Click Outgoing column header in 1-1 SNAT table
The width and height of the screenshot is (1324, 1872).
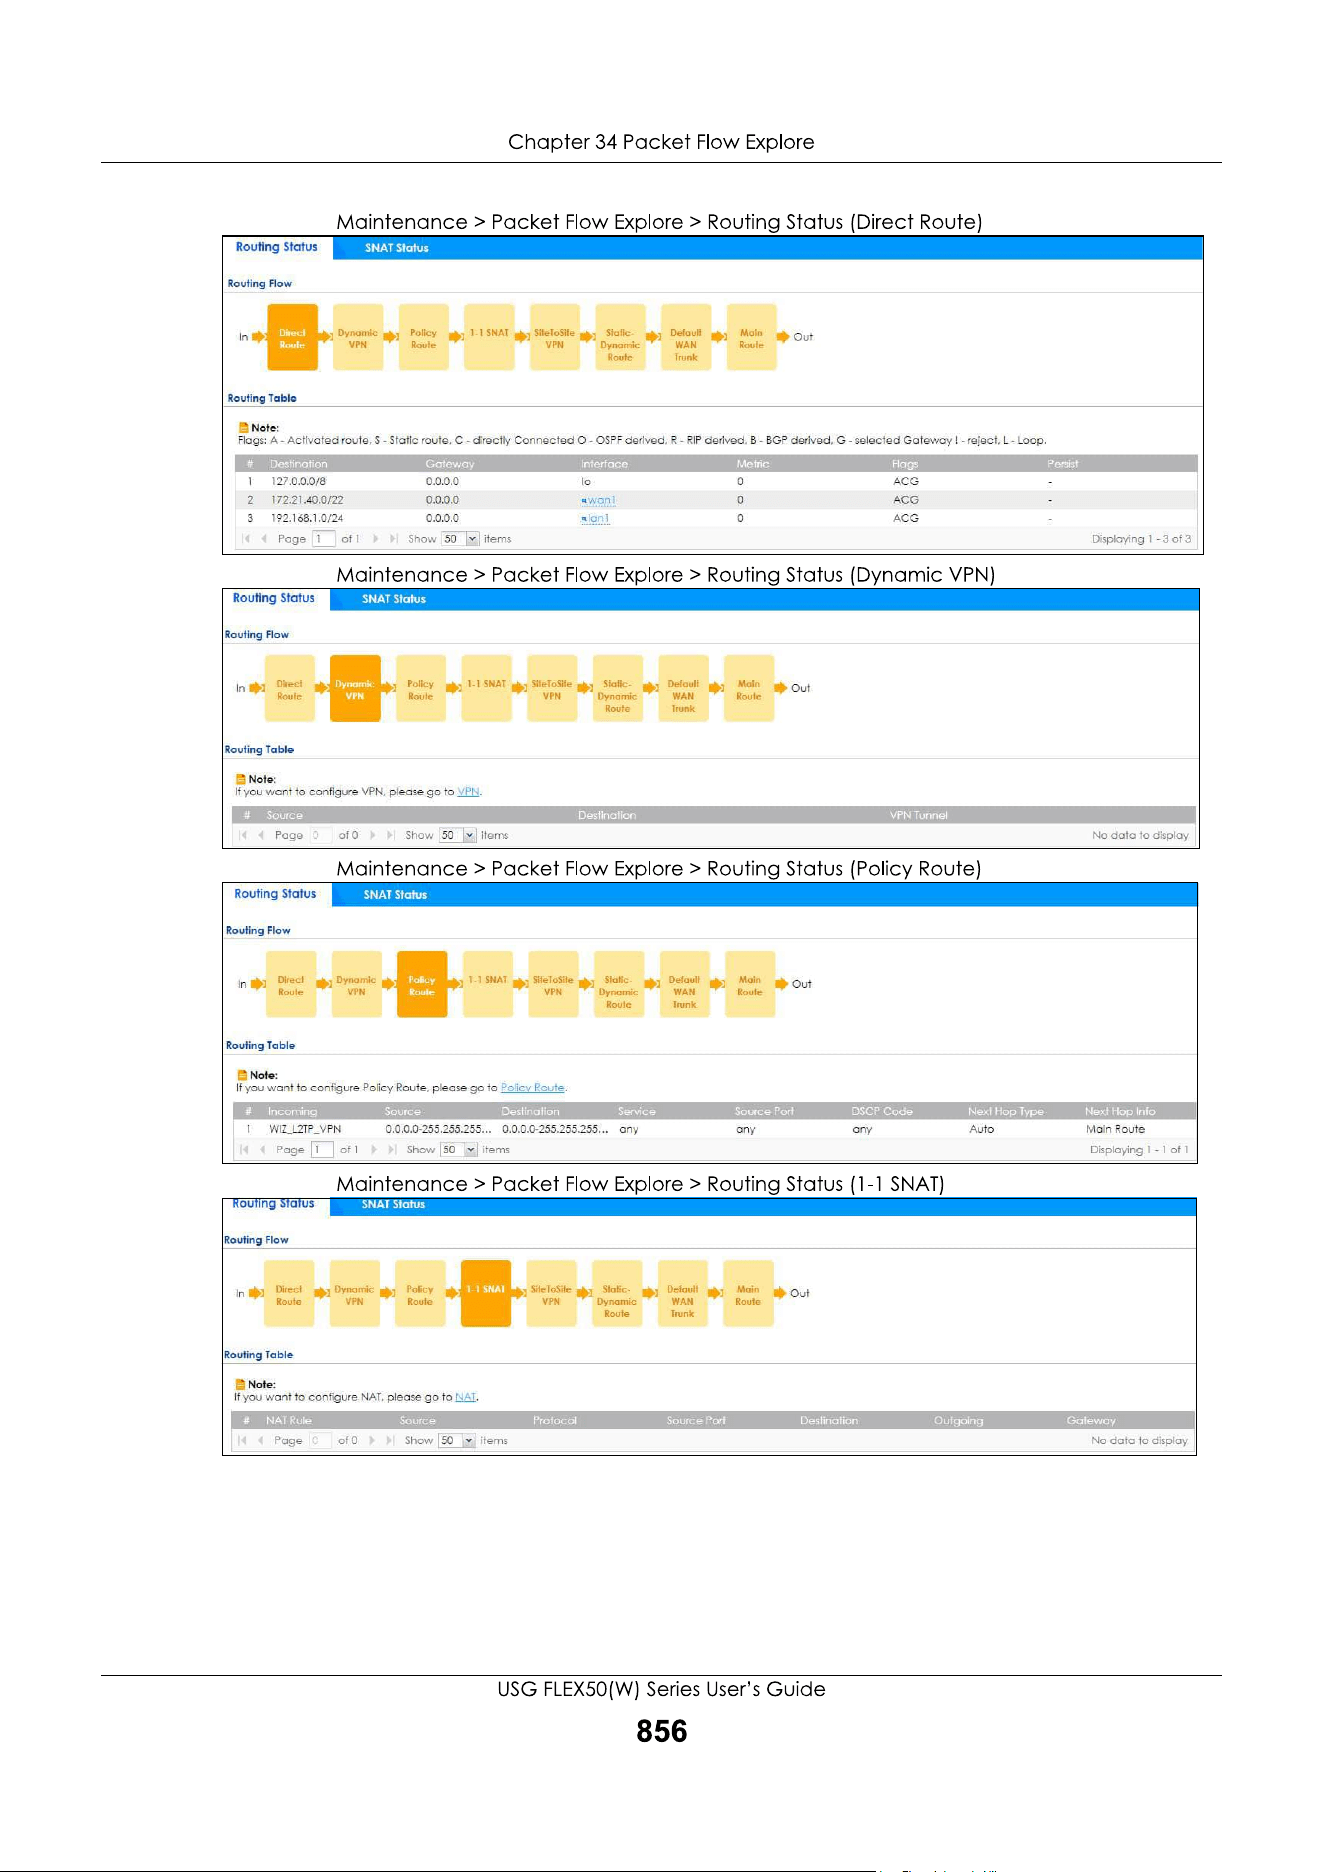[958, 1421]
